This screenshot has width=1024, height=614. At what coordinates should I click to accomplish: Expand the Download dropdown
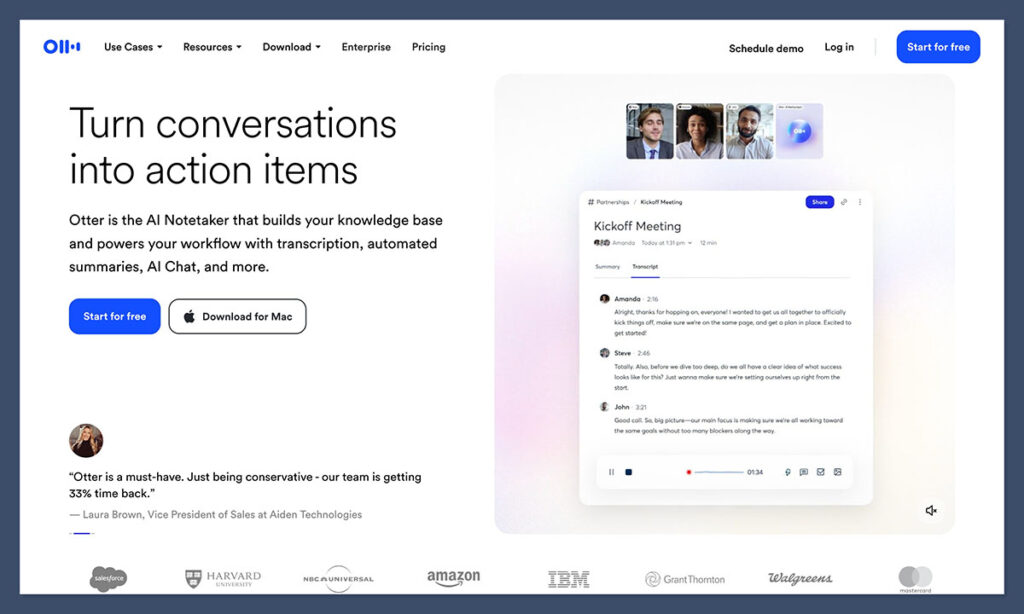pos(291,46)
